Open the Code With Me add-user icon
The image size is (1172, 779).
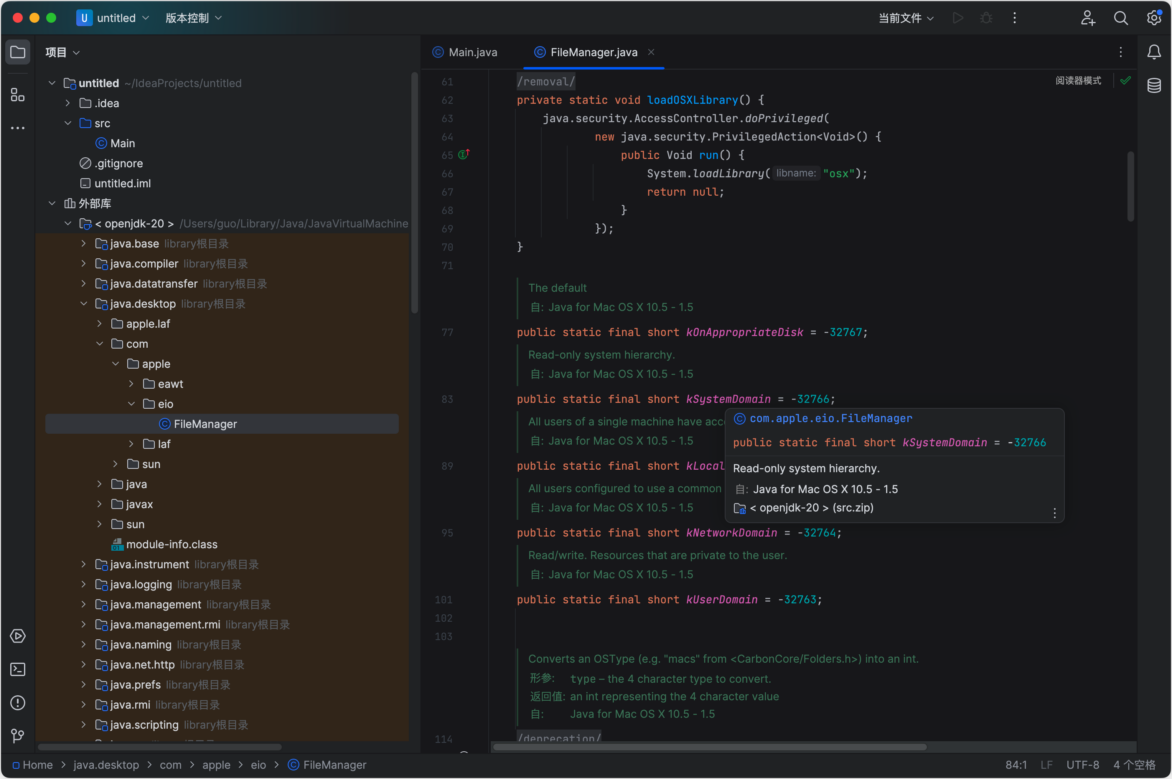pos(1088,18)
